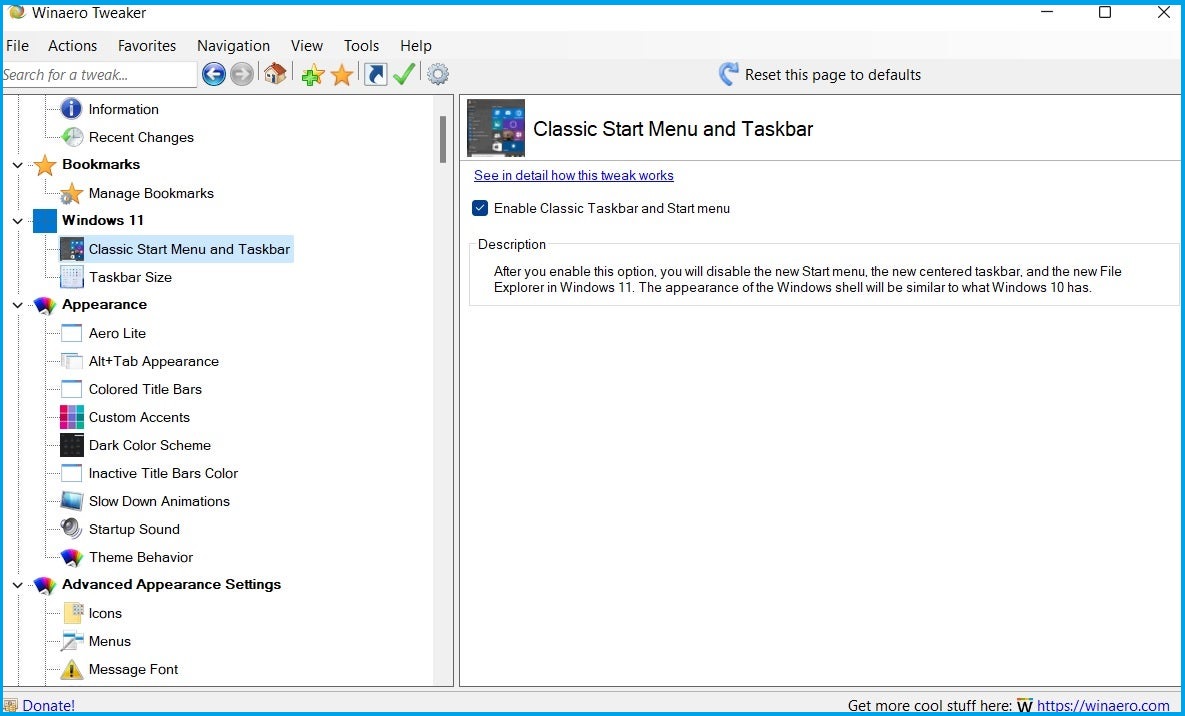Image resolution: width=1185 pixels, height=716 pixels.
Task: Click the Colored Title Bars icon
Action: [x=72, y=389]
